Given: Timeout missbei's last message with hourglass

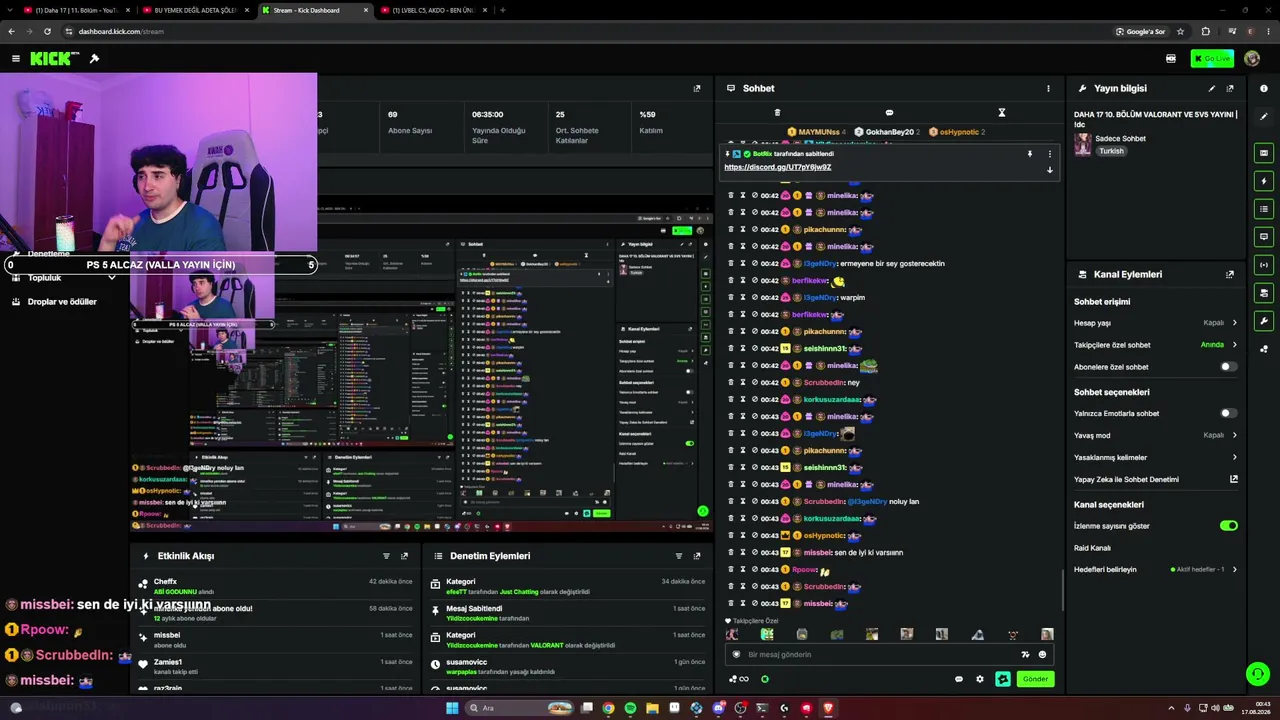Looking at the screenshot, I should 742,604.
